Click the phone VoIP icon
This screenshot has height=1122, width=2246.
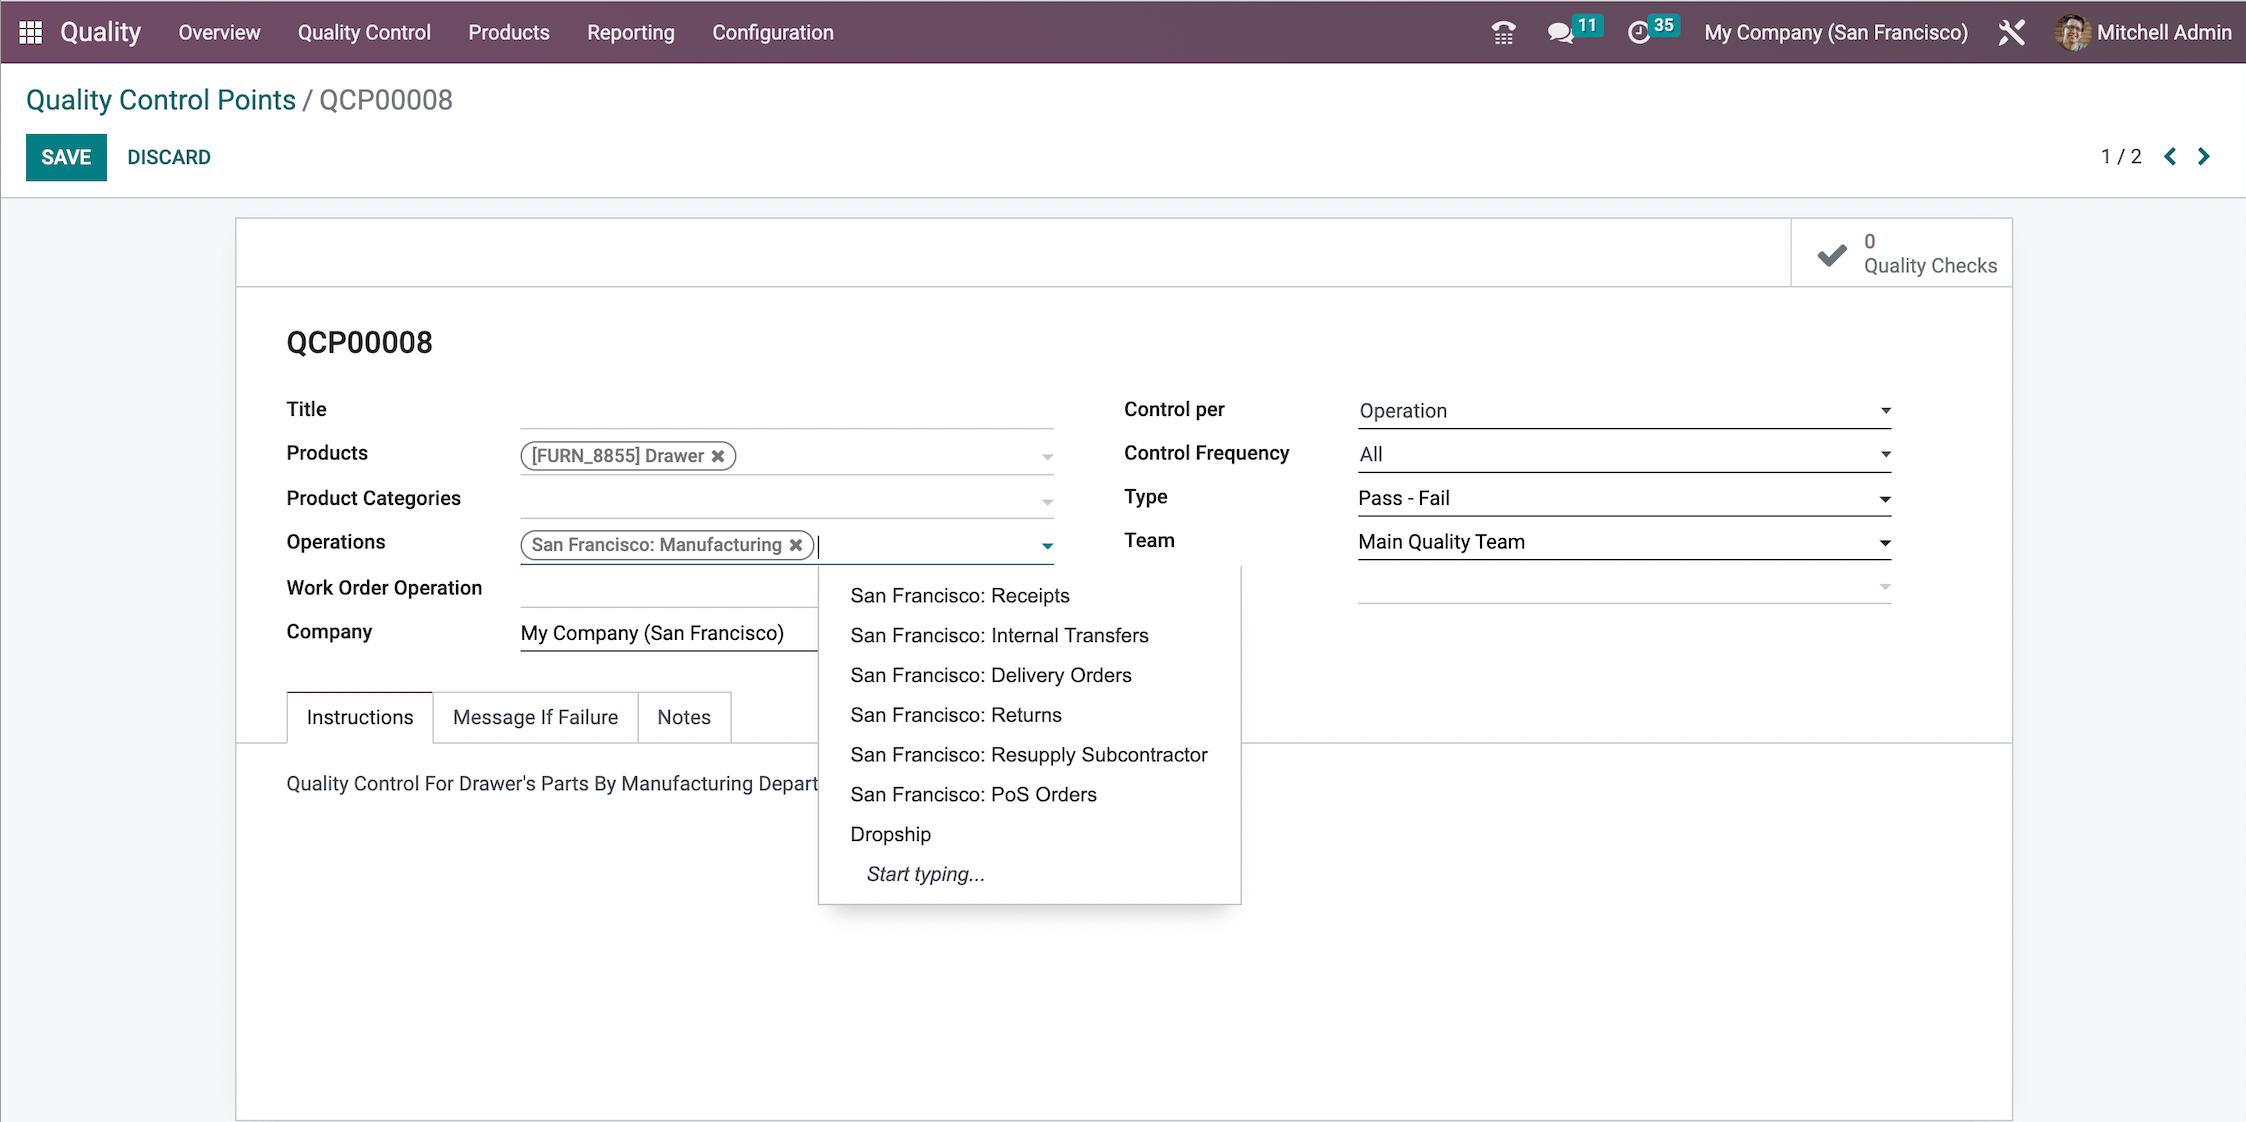pyautogui.click(x=1503, y=33)
